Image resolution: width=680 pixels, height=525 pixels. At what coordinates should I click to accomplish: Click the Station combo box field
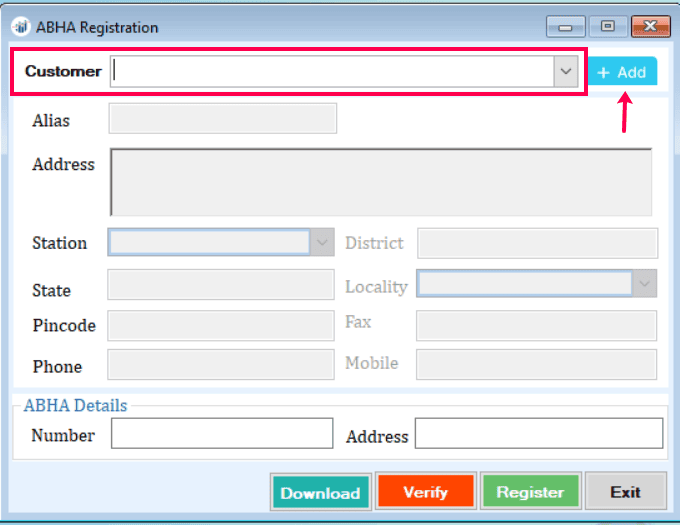209,242
